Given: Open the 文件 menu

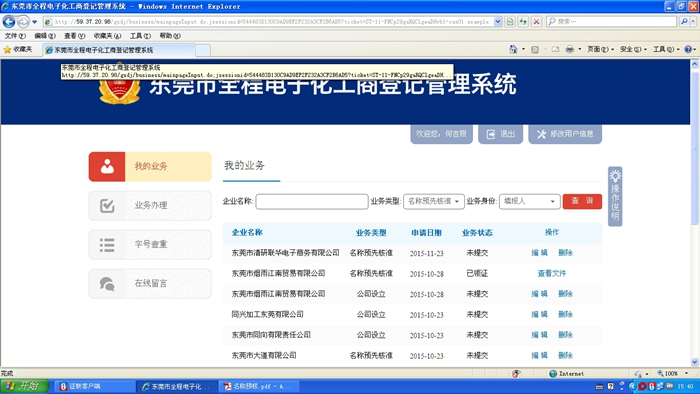Looking at the screenshot, I should (15, 36).
